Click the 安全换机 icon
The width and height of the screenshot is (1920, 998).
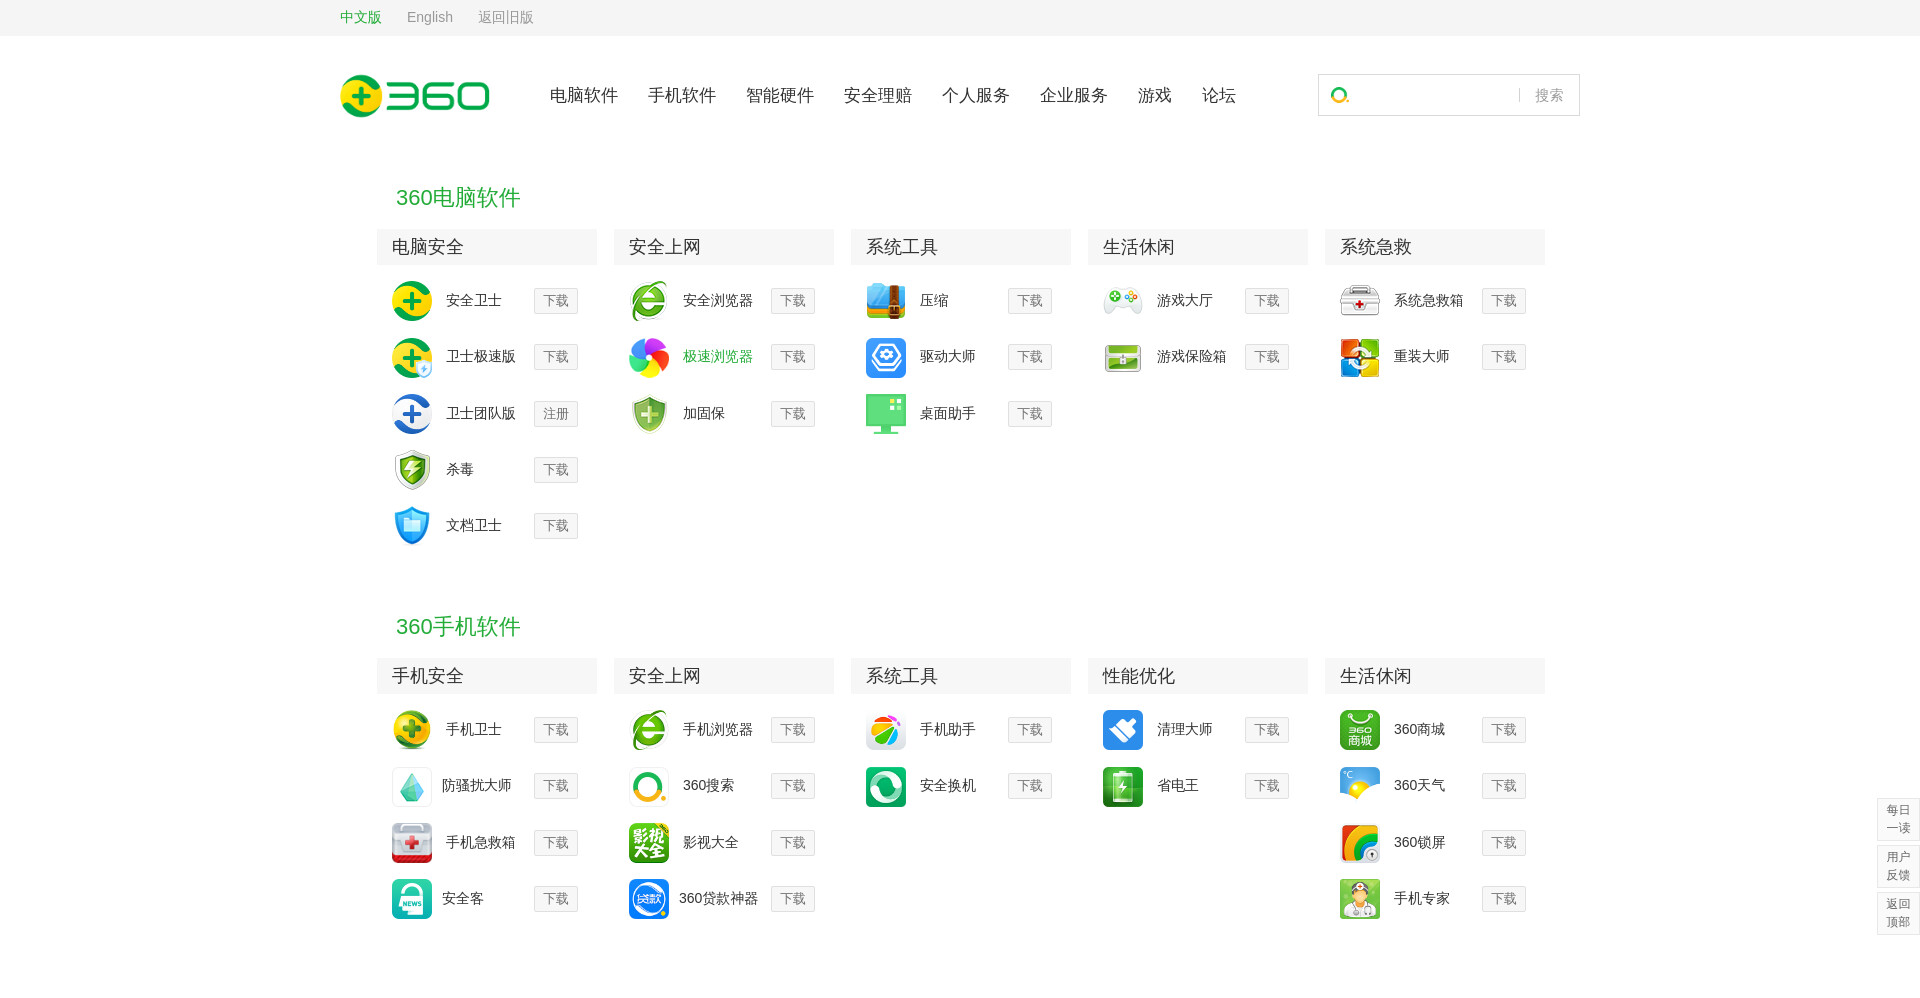coord(886,786)
